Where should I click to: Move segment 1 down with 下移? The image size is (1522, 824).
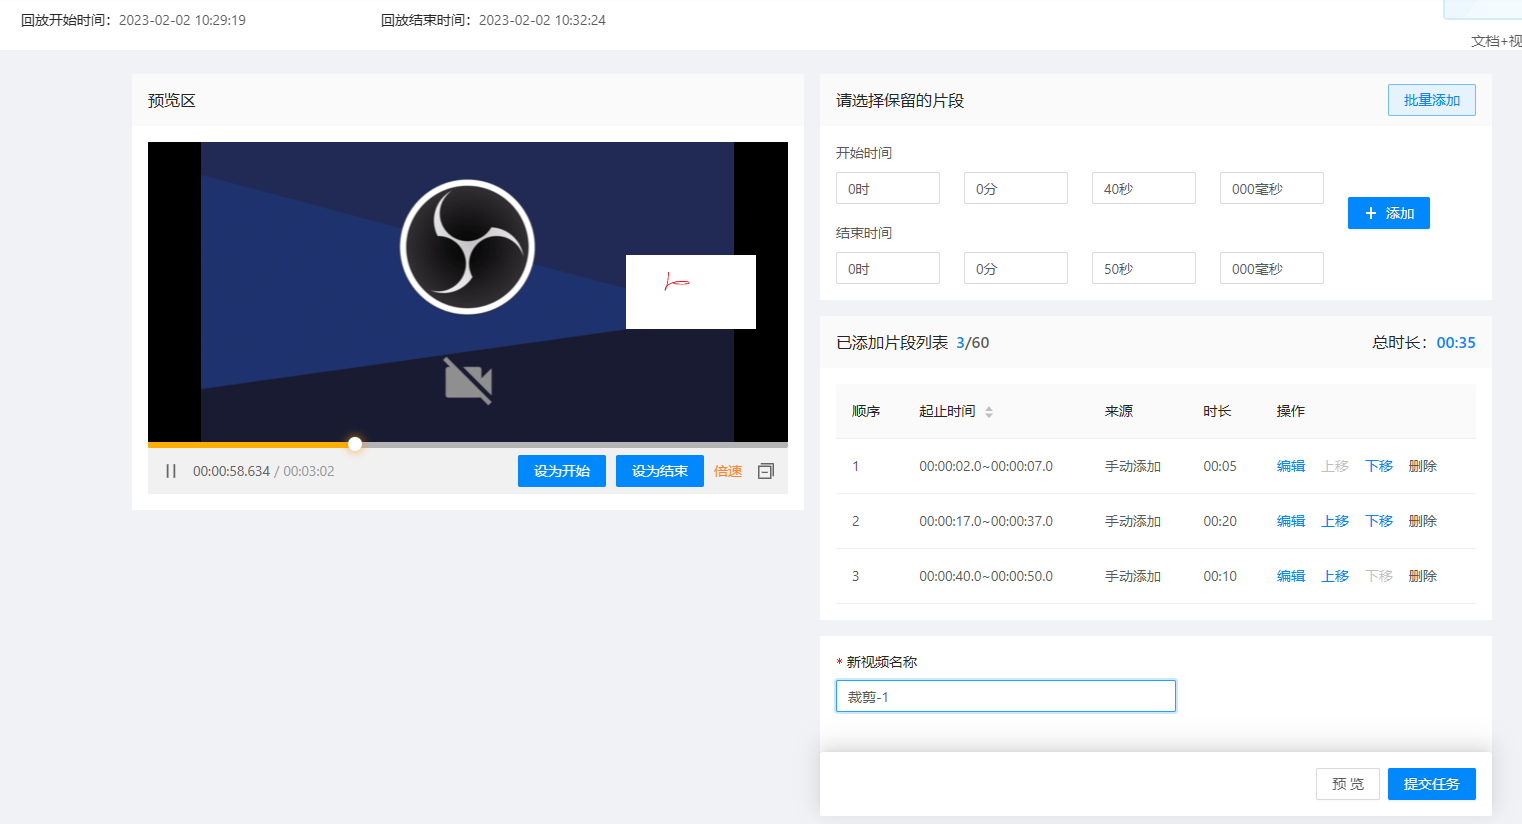[1379, 466]
